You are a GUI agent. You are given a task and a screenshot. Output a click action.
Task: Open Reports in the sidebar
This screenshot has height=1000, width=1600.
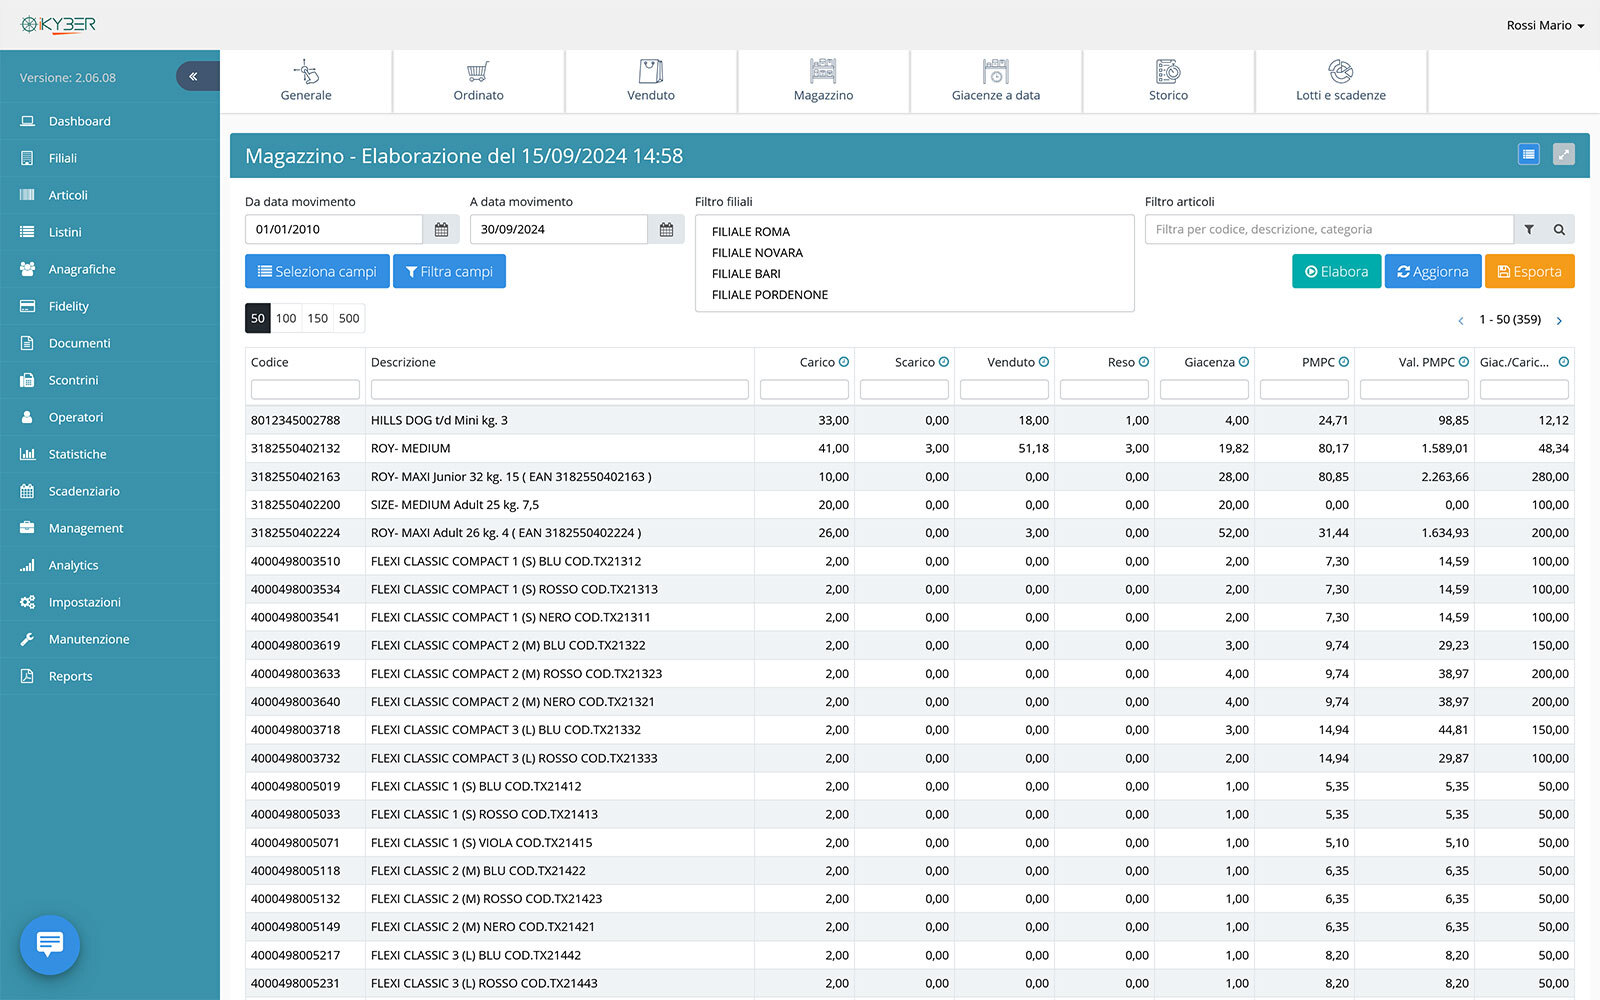click(110, 676)
